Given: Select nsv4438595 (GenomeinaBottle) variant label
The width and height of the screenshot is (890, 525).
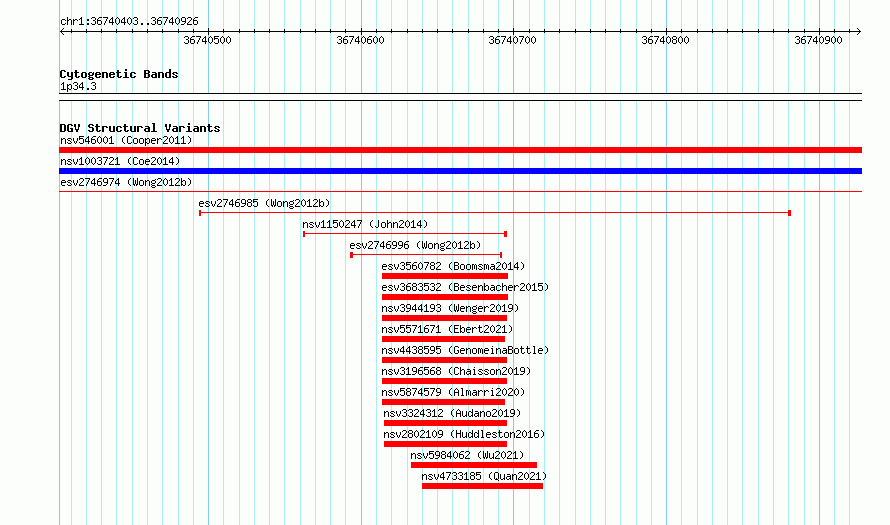Looking at the screenshot, I should 465,350.
